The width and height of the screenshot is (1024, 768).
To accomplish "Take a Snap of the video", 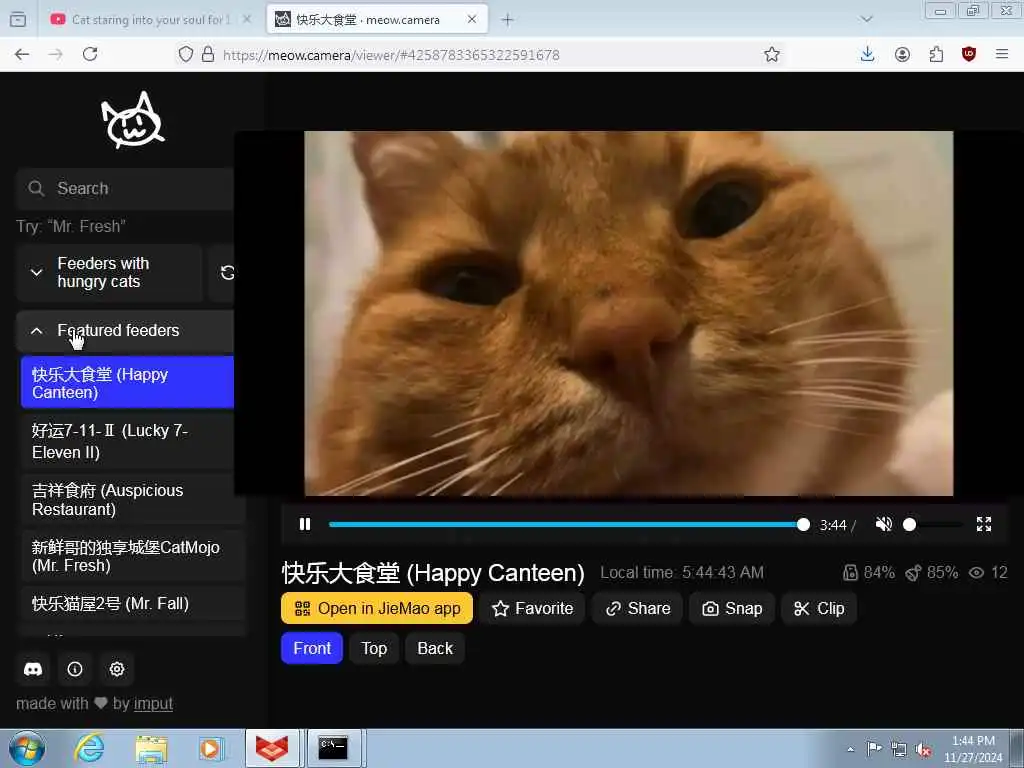I will 732,609.
